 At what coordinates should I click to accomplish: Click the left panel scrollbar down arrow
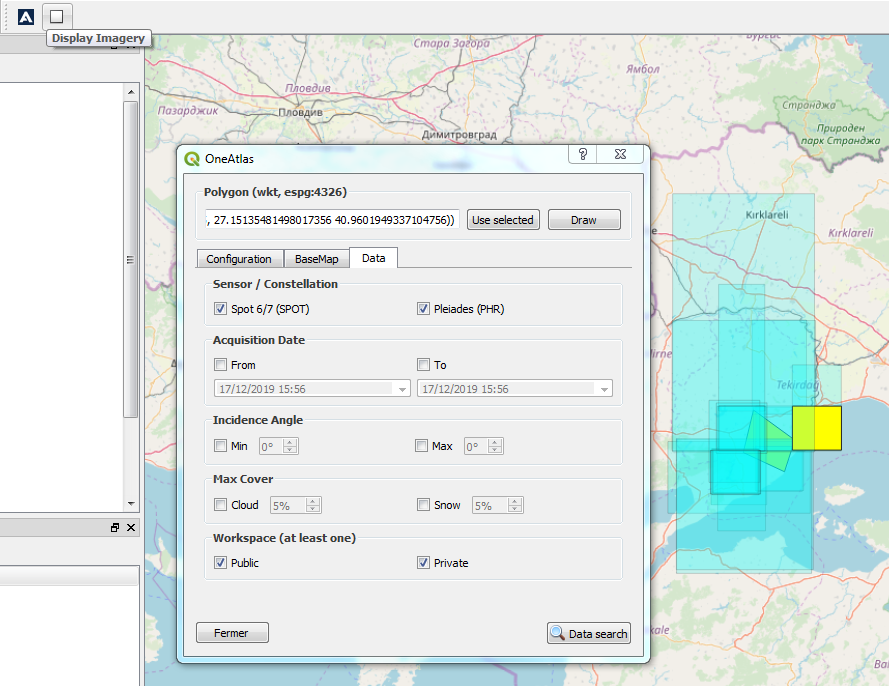(131, 503)
